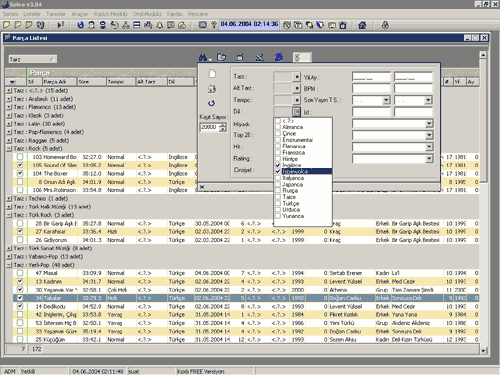Increase Kayıt Sayısı with stepper up arrow
Image resolution: width=500 pixels, height=375 pixels.
(x=223, y=125)
